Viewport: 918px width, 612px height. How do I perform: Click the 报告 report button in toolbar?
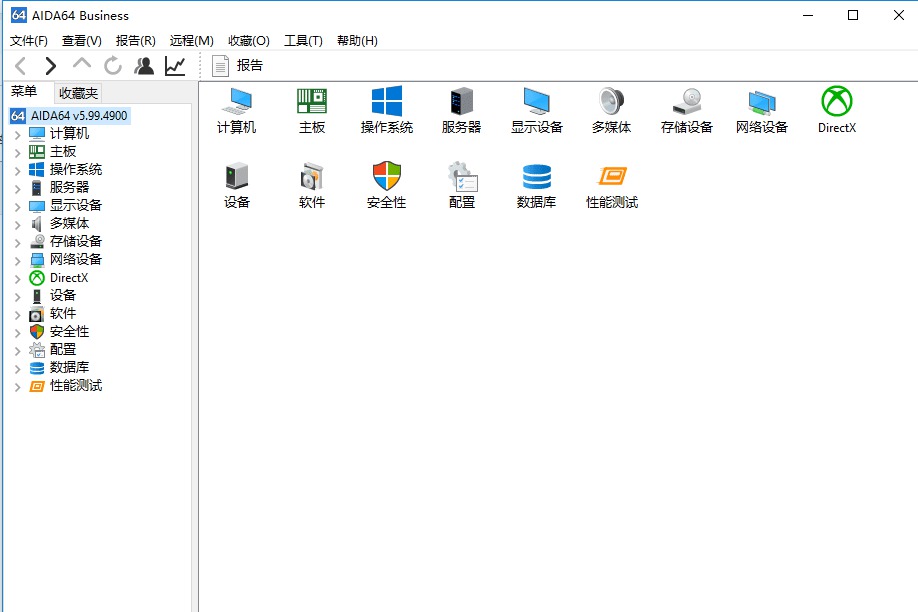[238, 66]
